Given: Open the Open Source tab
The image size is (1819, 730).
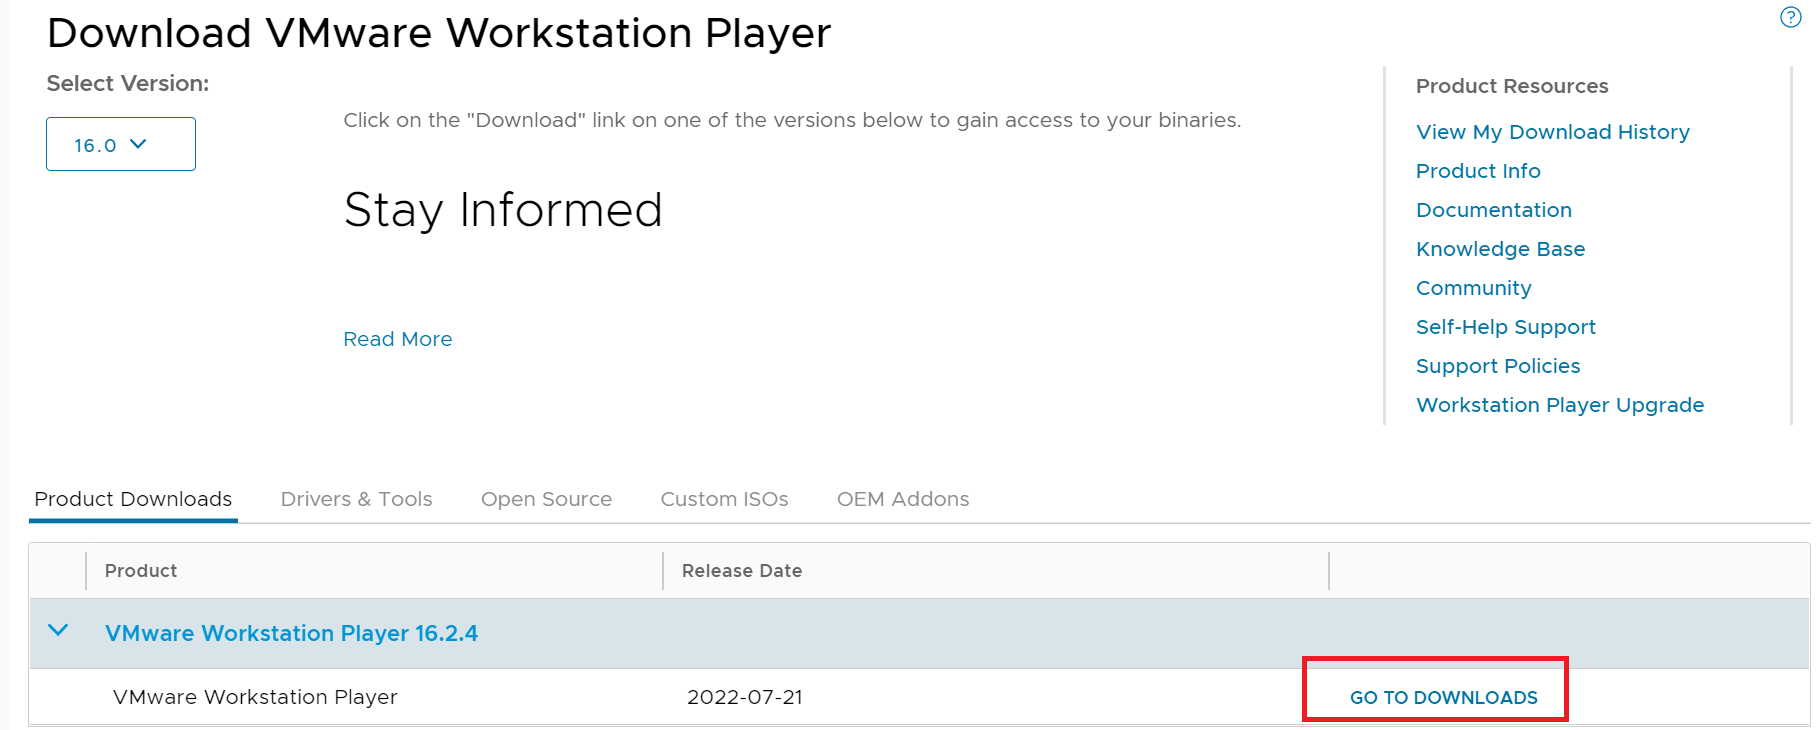Looking at the screenshot, I should click(546, 499).
